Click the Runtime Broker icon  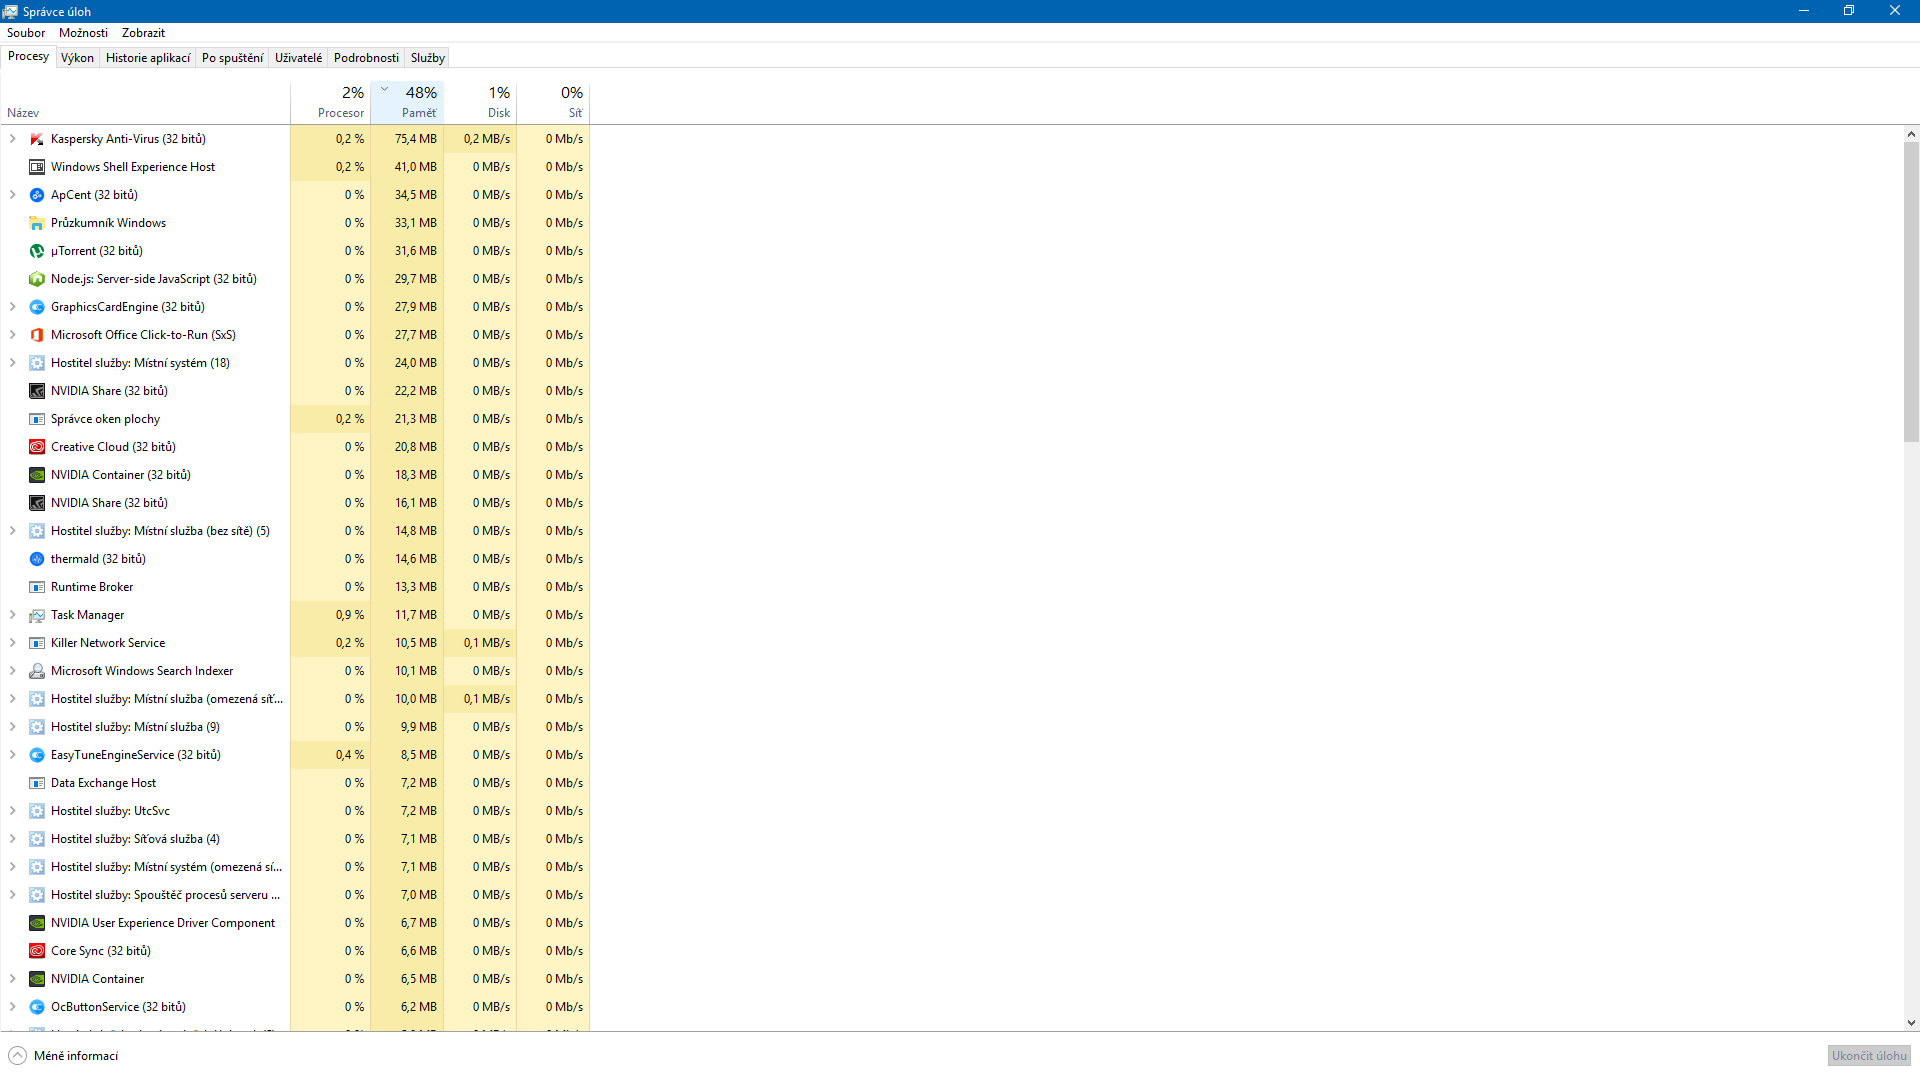37,587
